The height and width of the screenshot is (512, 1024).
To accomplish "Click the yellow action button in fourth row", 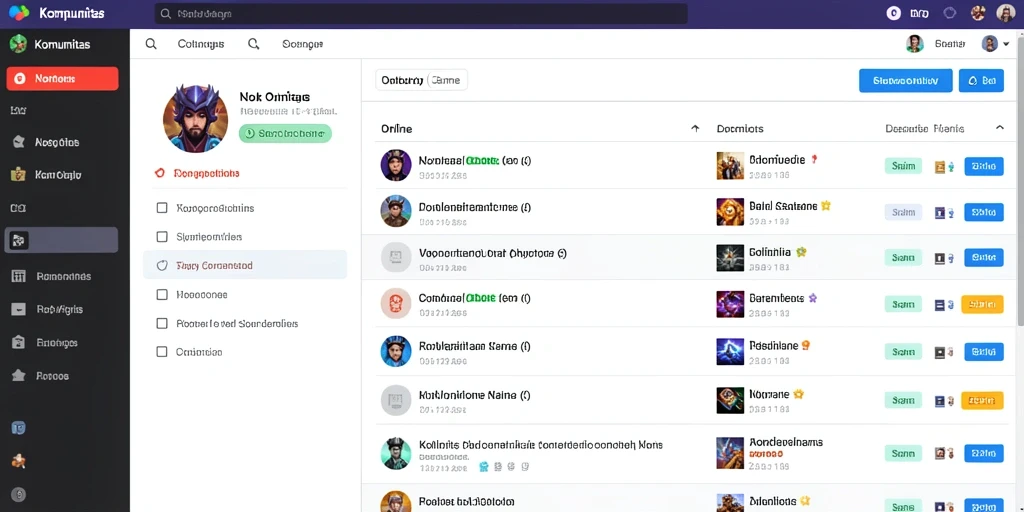I will (x=982, y=304).
